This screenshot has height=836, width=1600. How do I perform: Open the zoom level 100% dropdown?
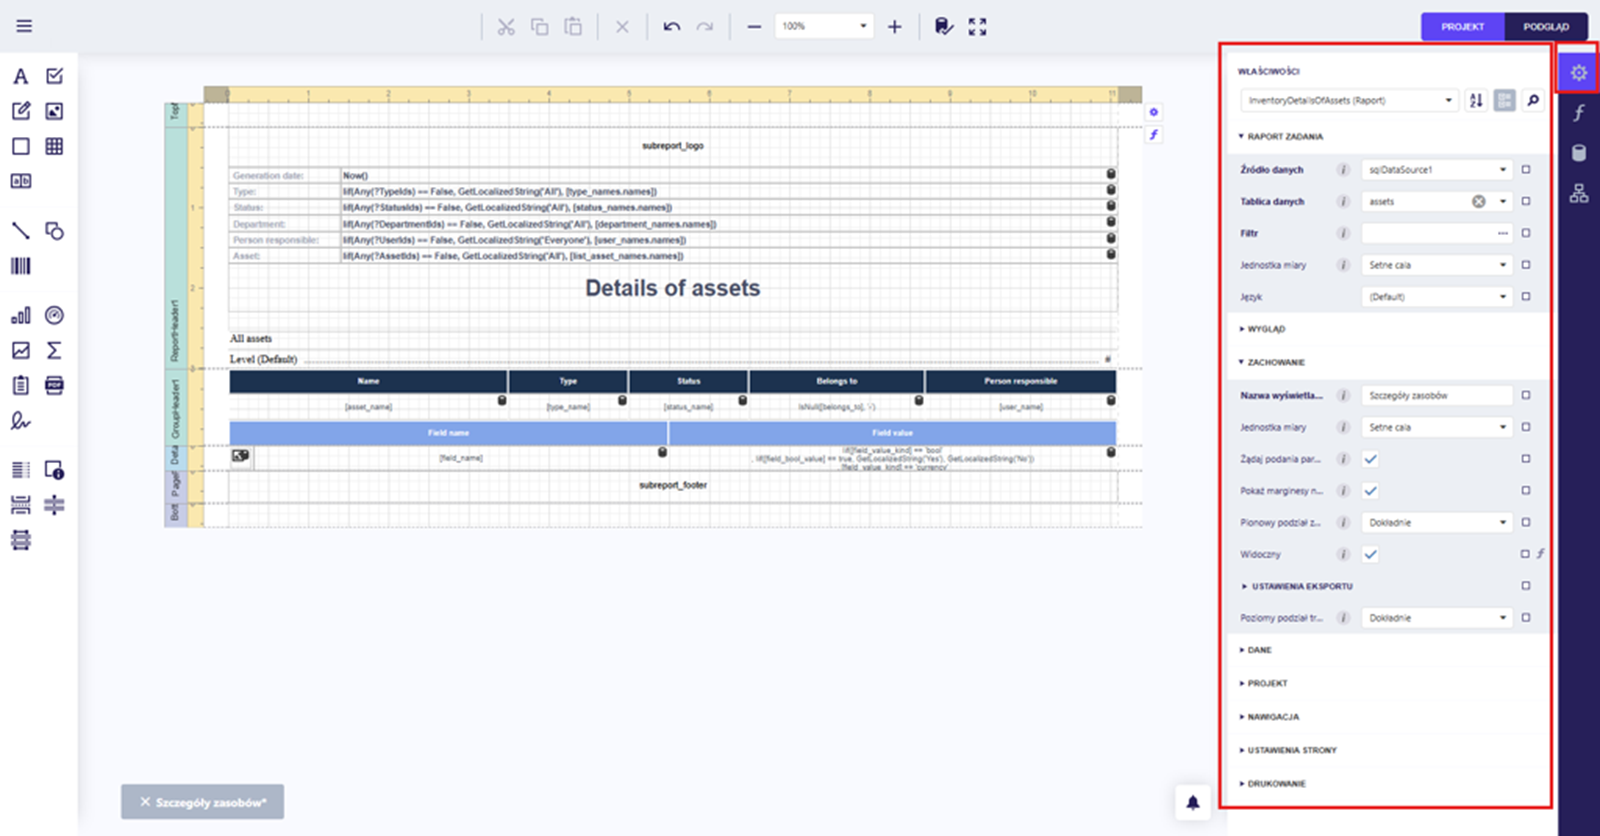pos(824,26)
